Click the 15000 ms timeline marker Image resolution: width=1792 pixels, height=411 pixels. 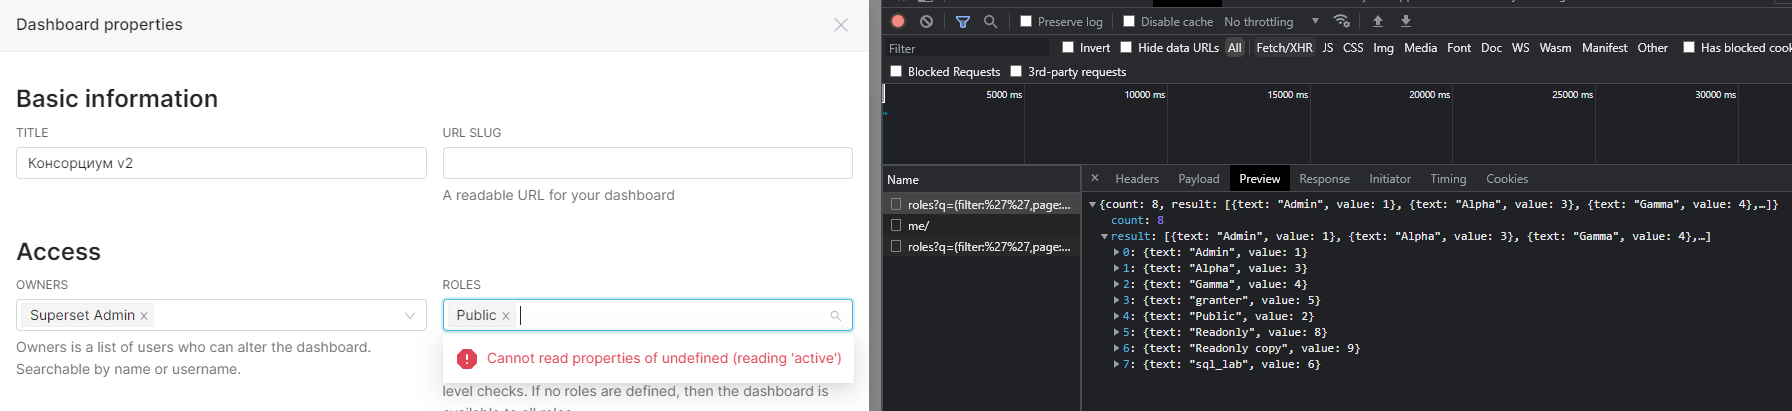[x=1287, y=94]
